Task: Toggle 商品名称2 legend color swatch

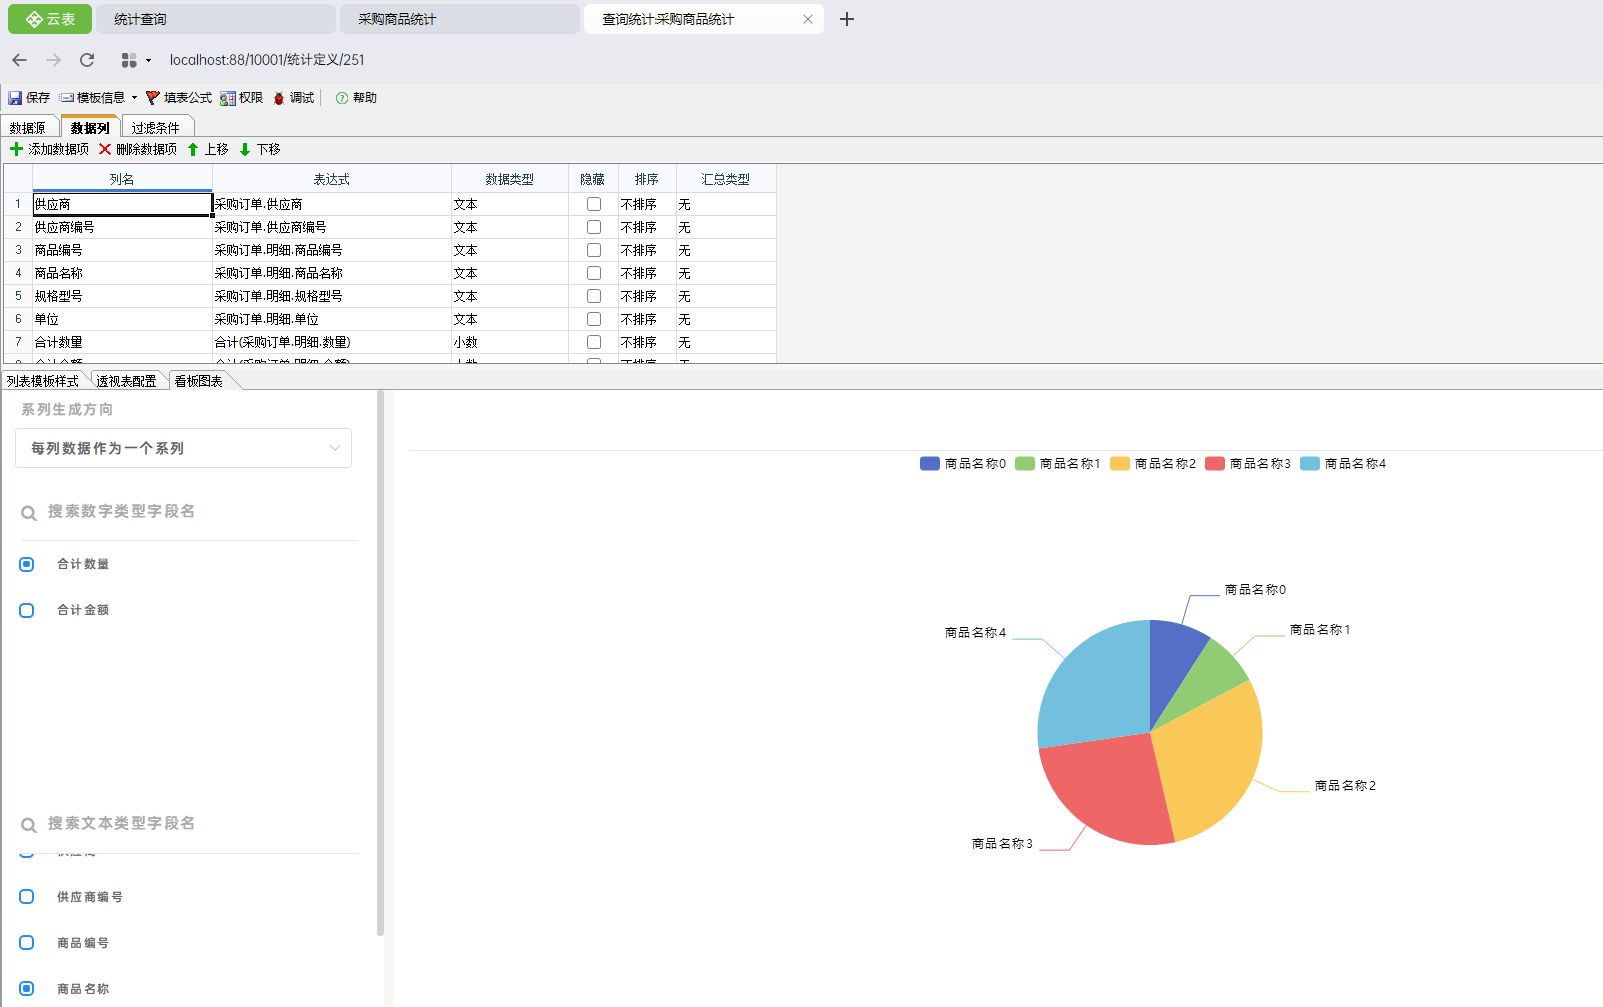Action: [x=1120, y=463]
